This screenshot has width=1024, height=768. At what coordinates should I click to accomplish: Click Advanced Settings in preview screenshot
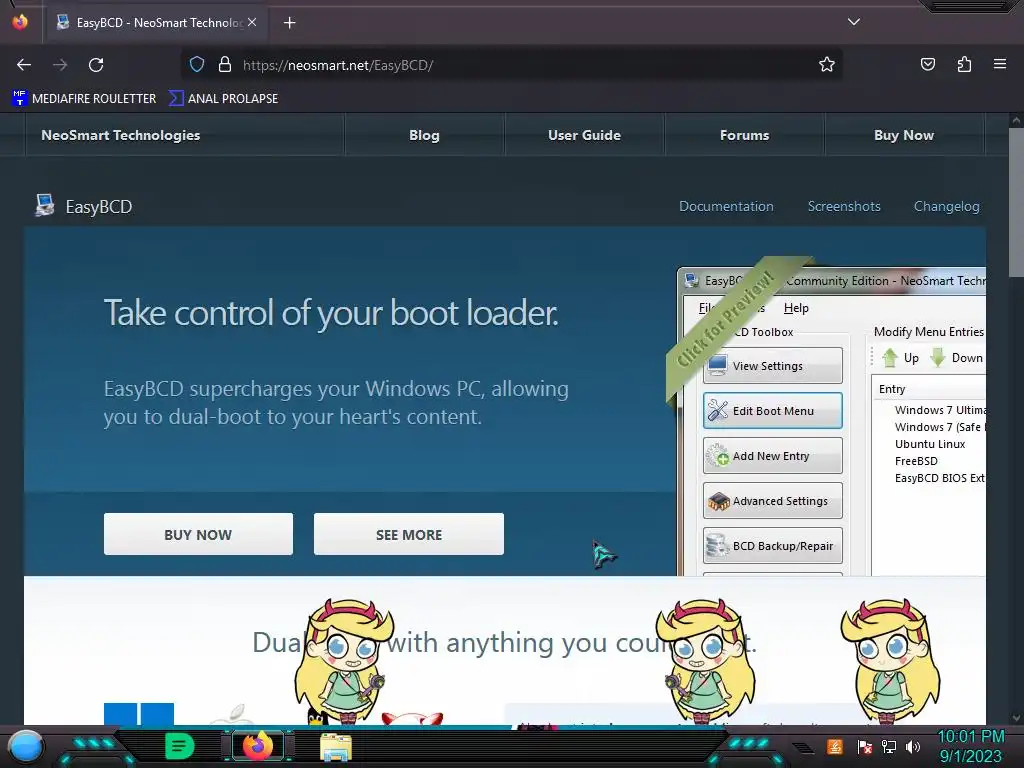(x=773, y=501)
